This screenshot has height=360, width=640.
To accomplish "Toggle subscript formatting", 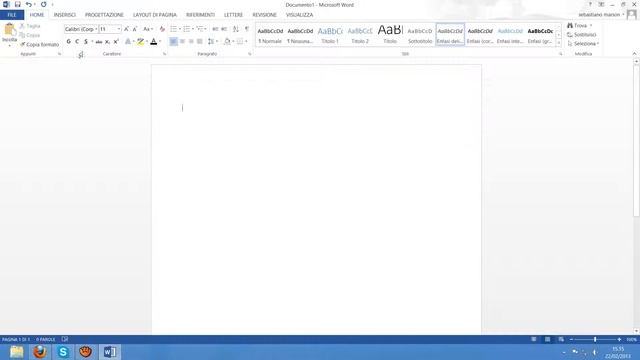I will 107,42.
